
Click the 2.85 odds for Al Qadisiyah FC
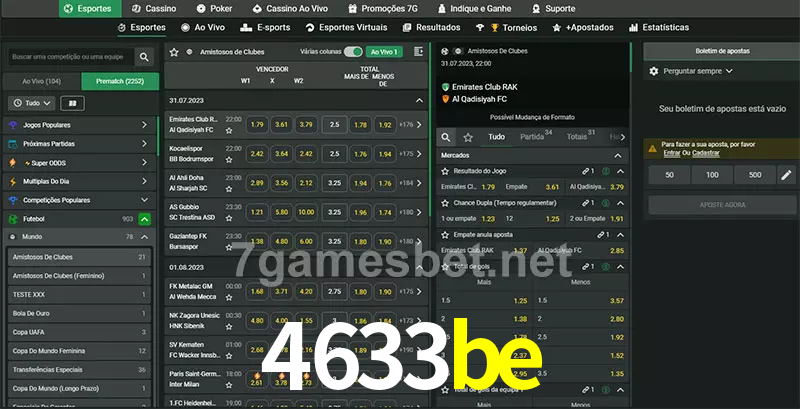(x=616, y=250)
